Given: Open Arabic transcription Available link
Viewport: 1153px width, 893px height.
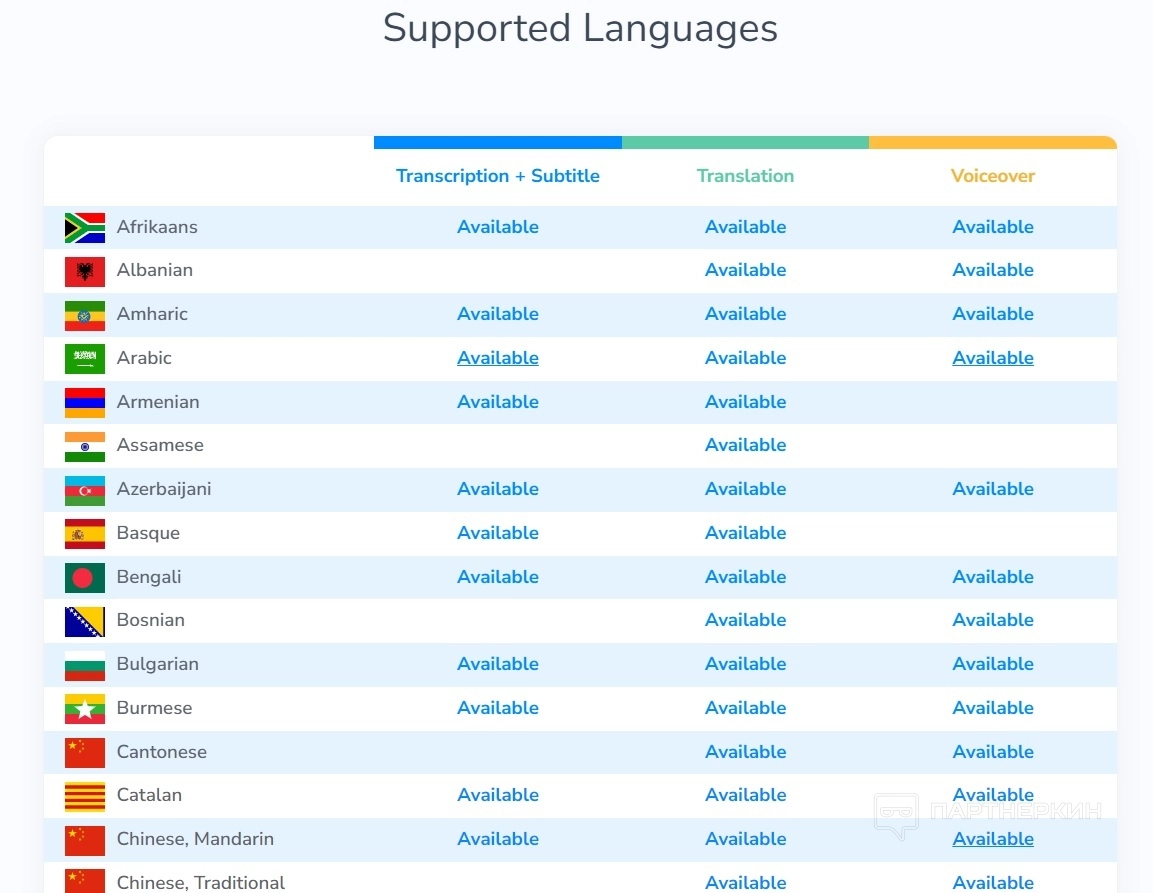Looking at the screenshot, I should coord(498,358).
